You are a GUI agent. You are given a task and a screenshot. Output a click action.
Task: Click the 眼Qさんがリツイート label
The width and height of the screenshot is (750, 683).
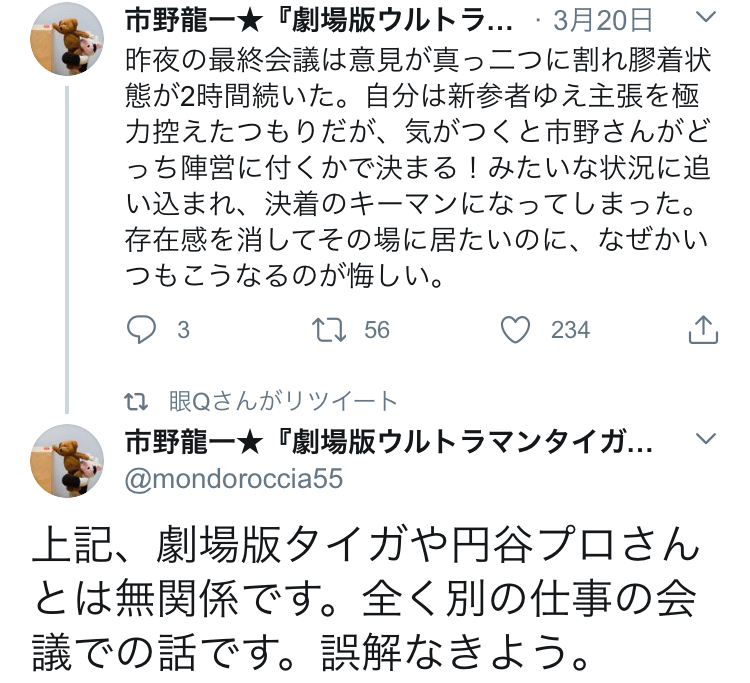[x=283, y=402]
